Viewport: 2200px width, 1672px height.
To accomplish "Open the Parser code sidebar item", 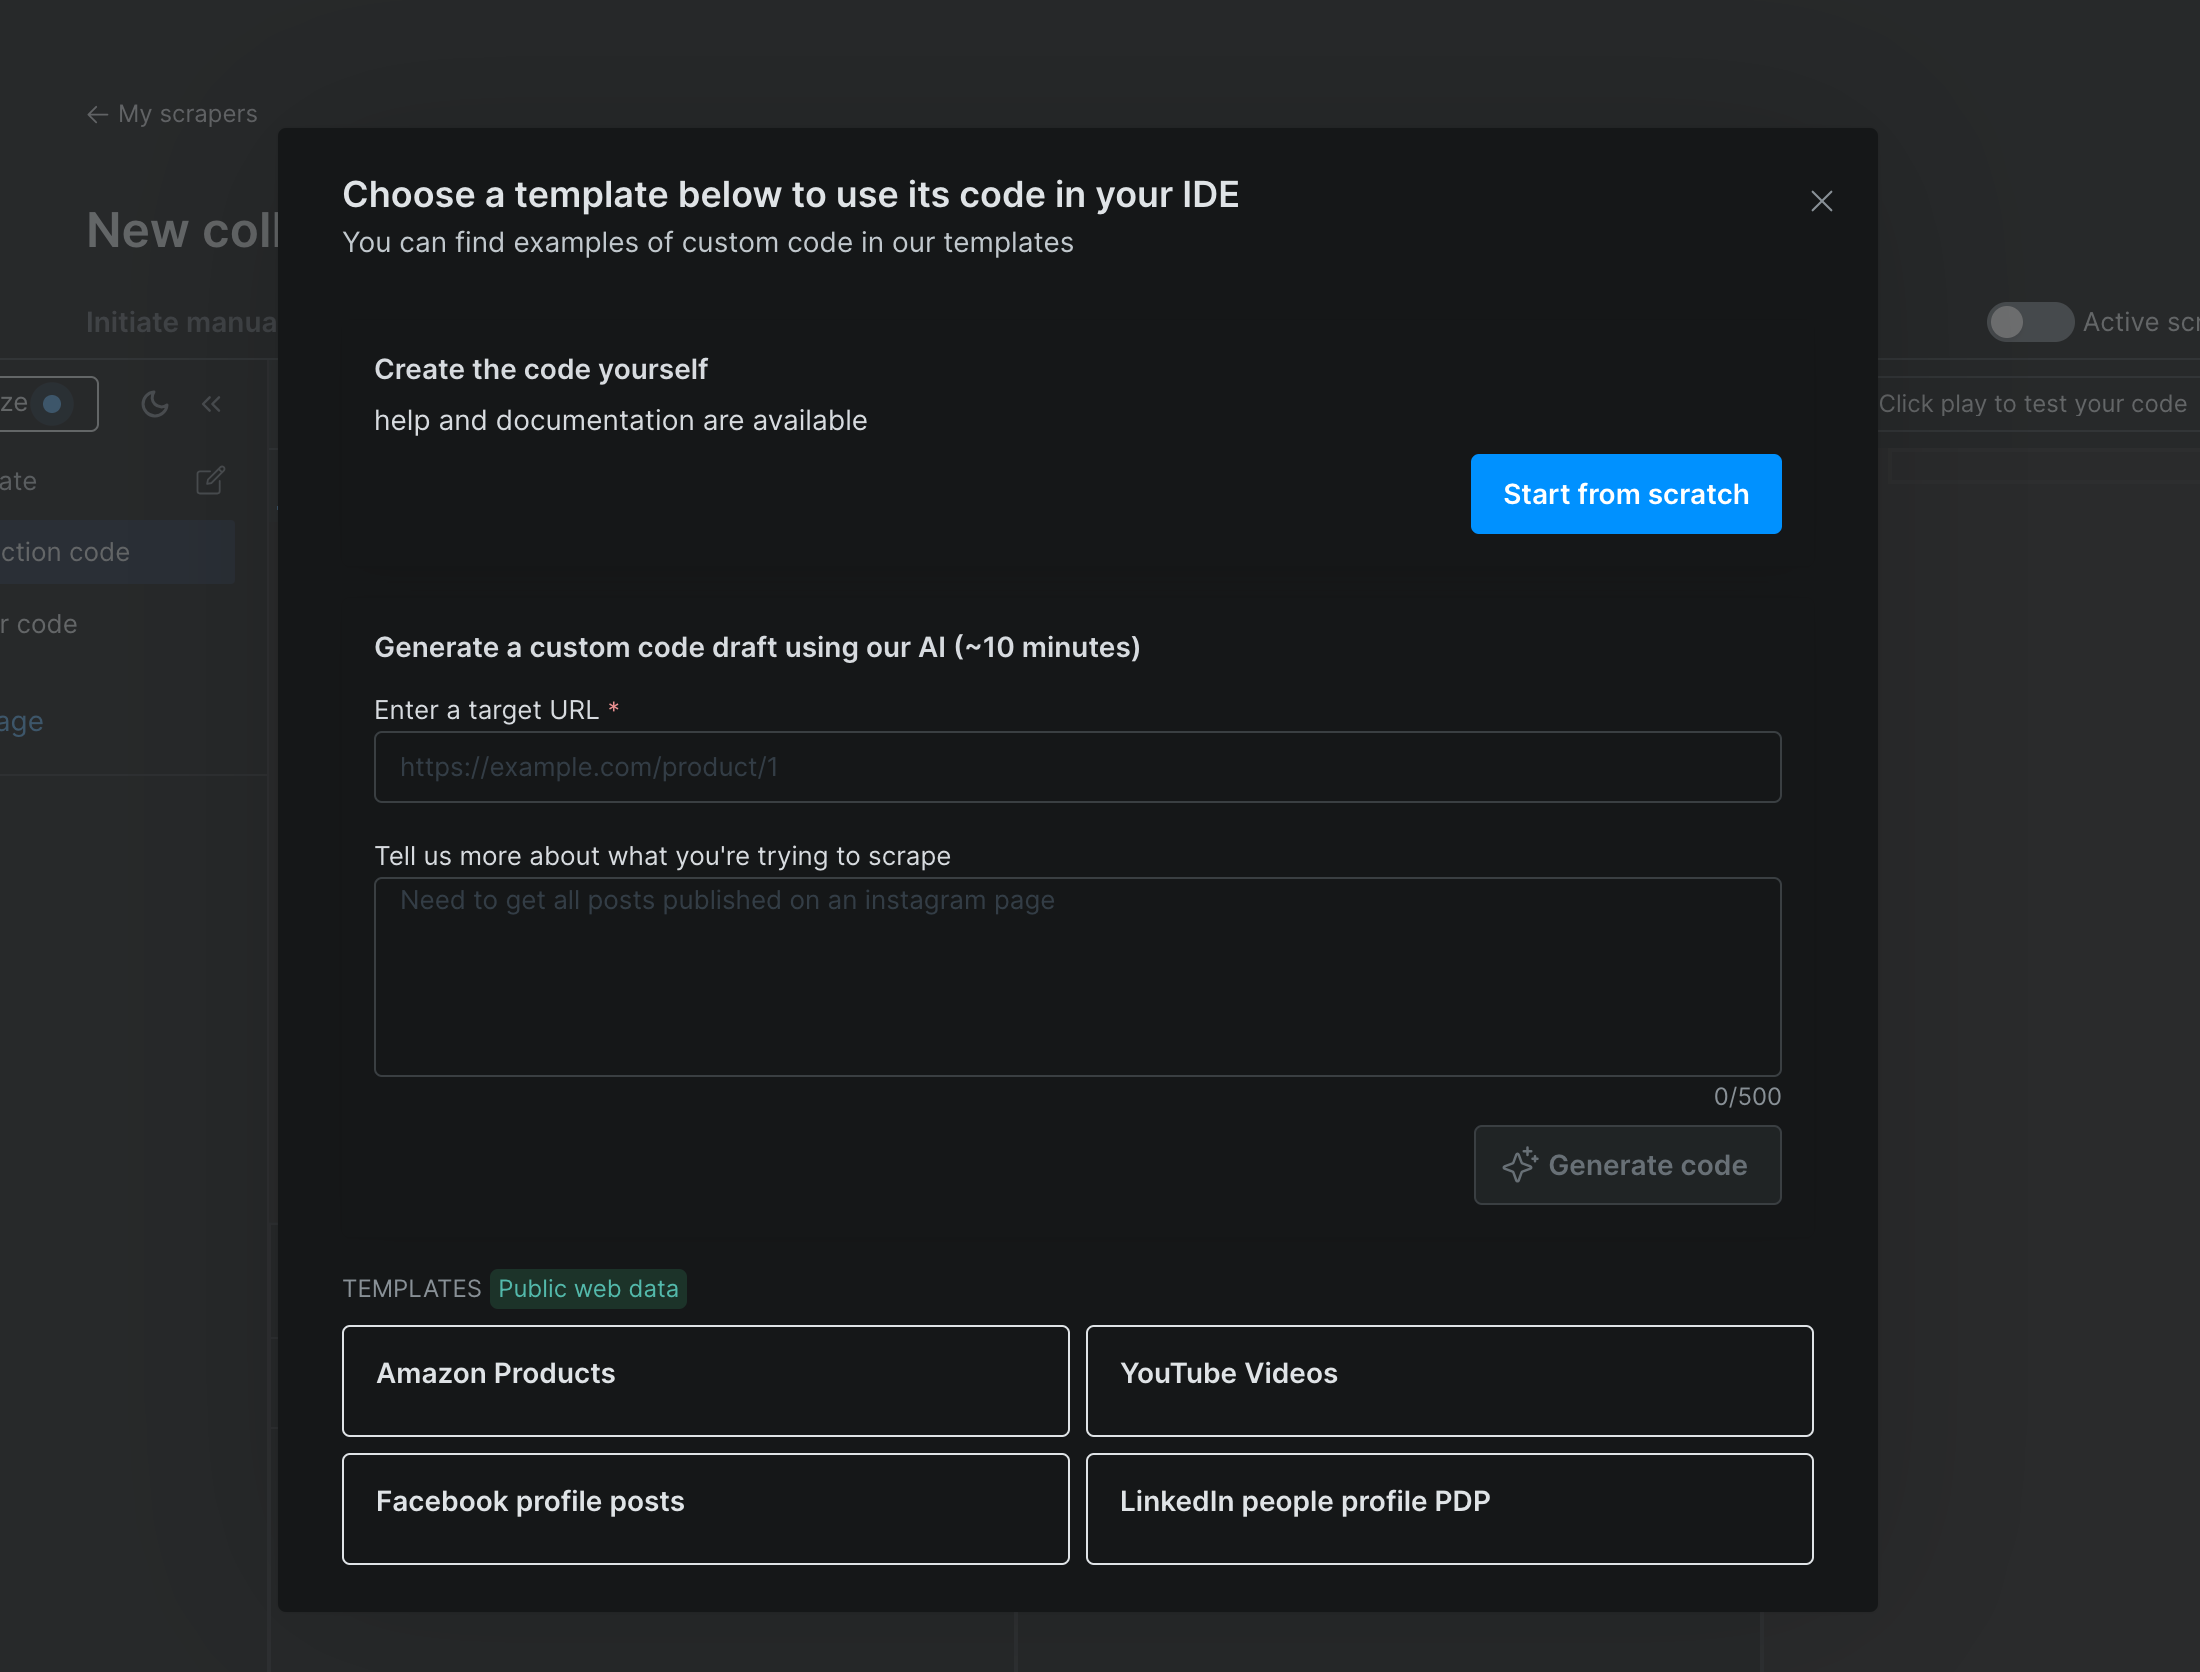I will click(38, 623).
